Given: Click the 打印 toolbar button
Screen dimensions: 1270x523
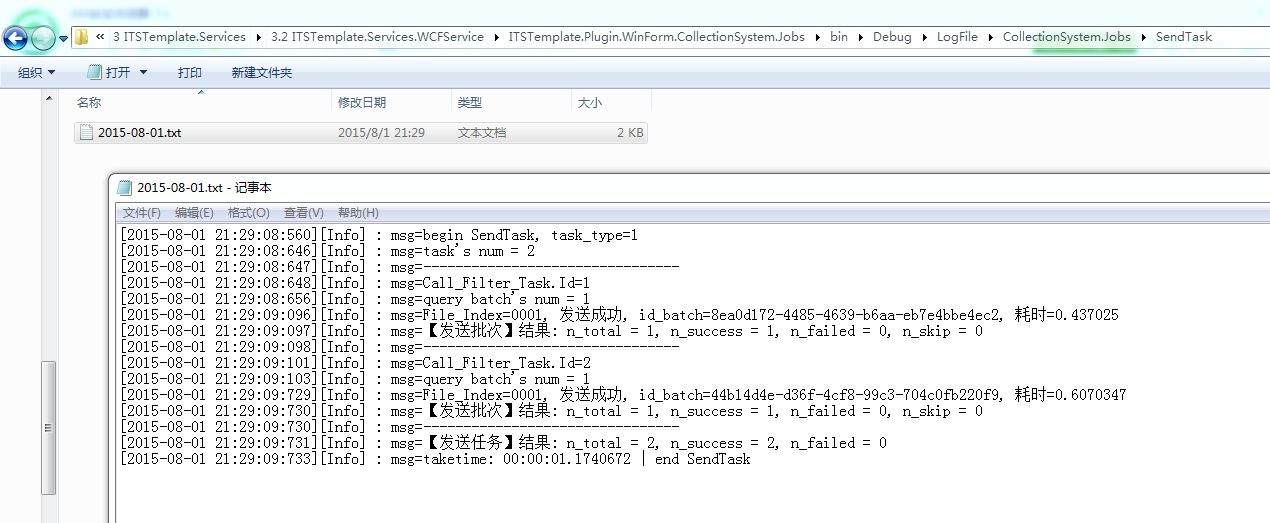Looking at the screenshot, I should tap(189, 73).
